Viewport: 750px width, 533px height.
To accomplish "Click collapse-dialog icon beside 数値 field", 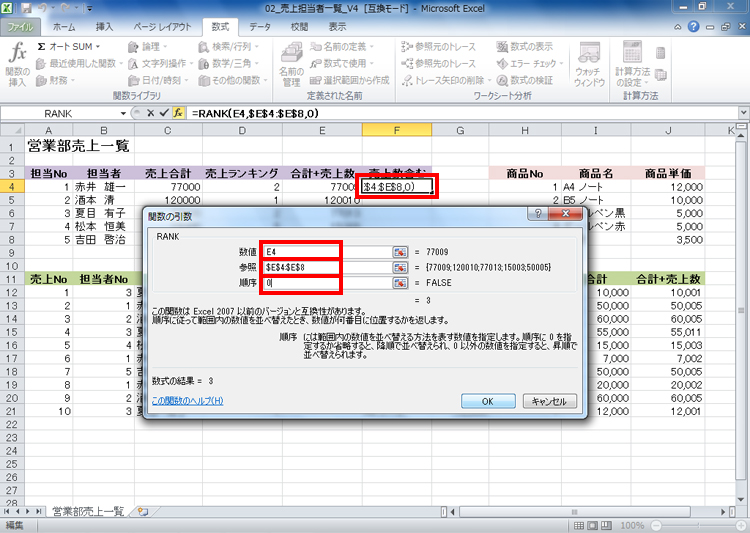I will [400, 252].
